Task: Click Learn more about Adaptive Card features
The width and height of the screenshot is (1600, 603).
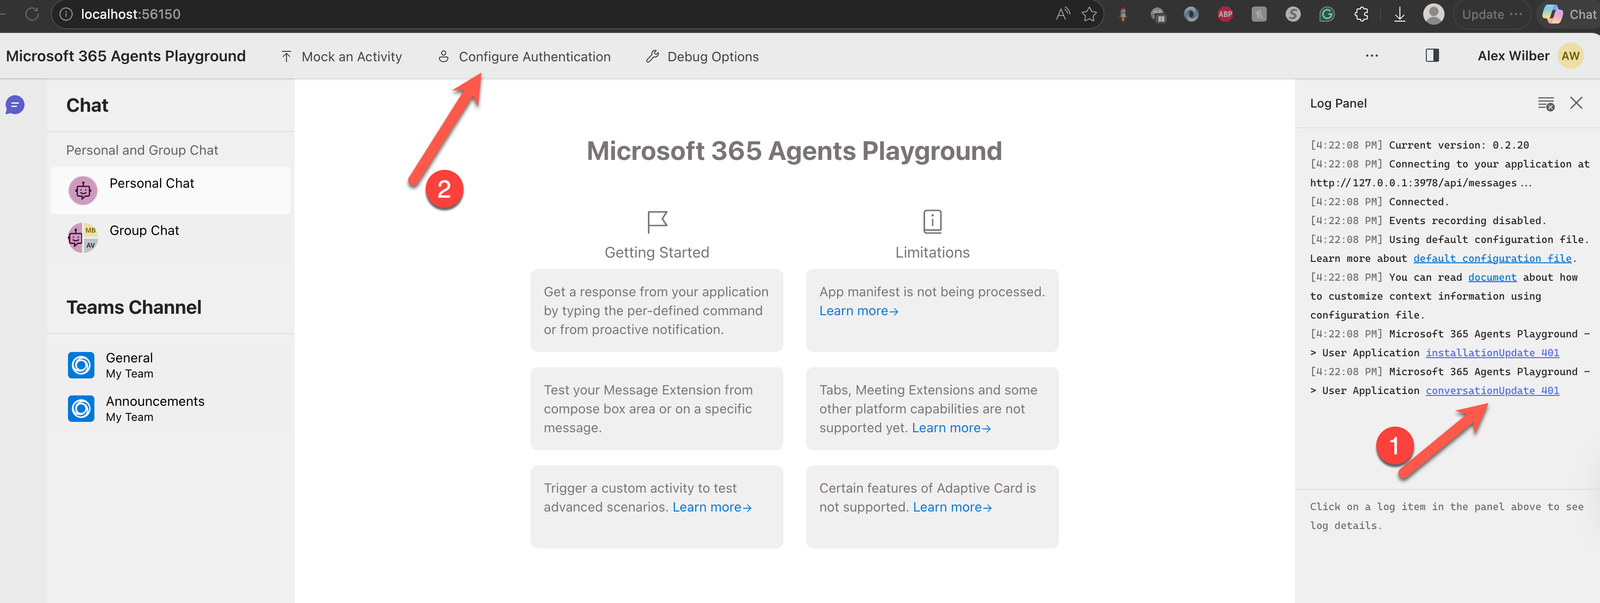Action: coord(952,507)
